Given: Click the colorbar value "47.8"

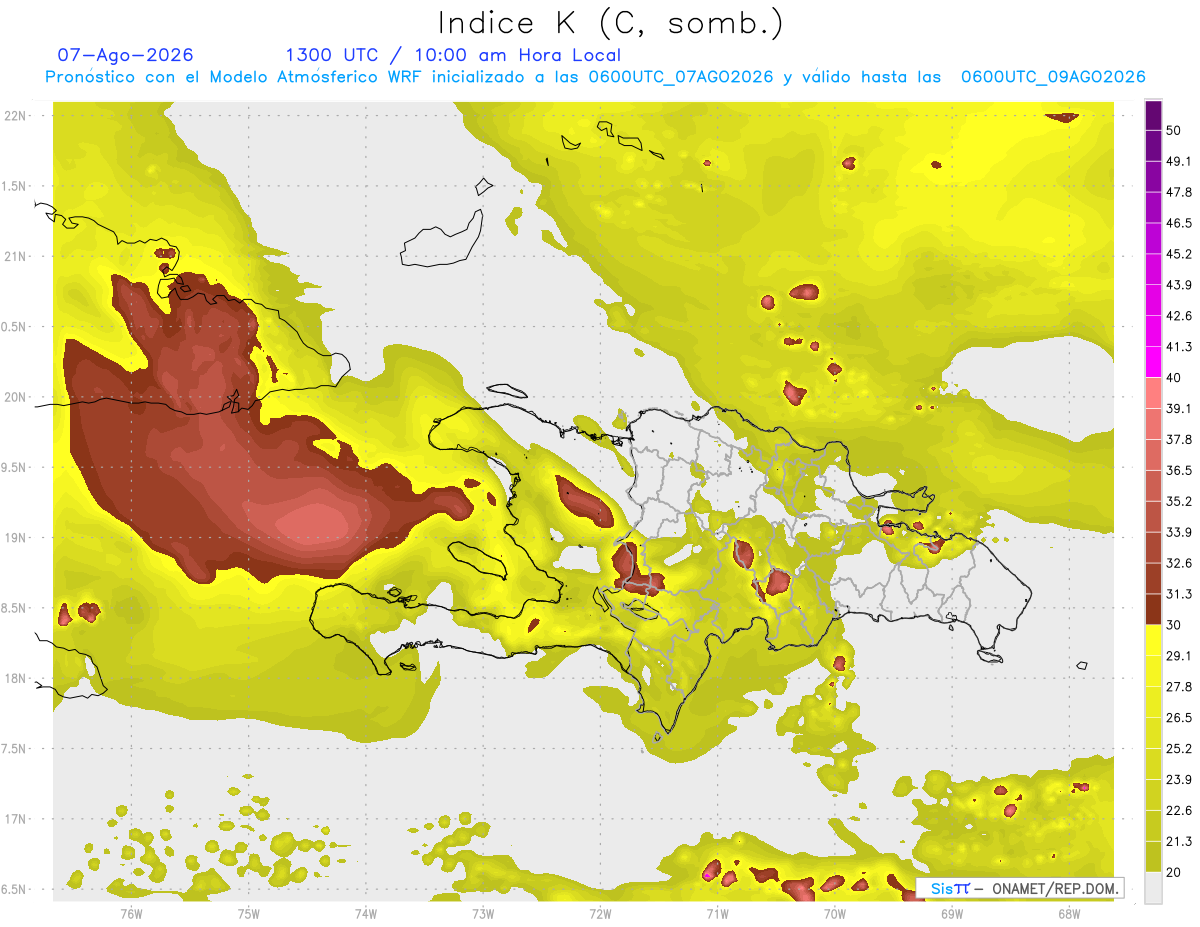Looking at the screenshot, I should (1179, 192).
